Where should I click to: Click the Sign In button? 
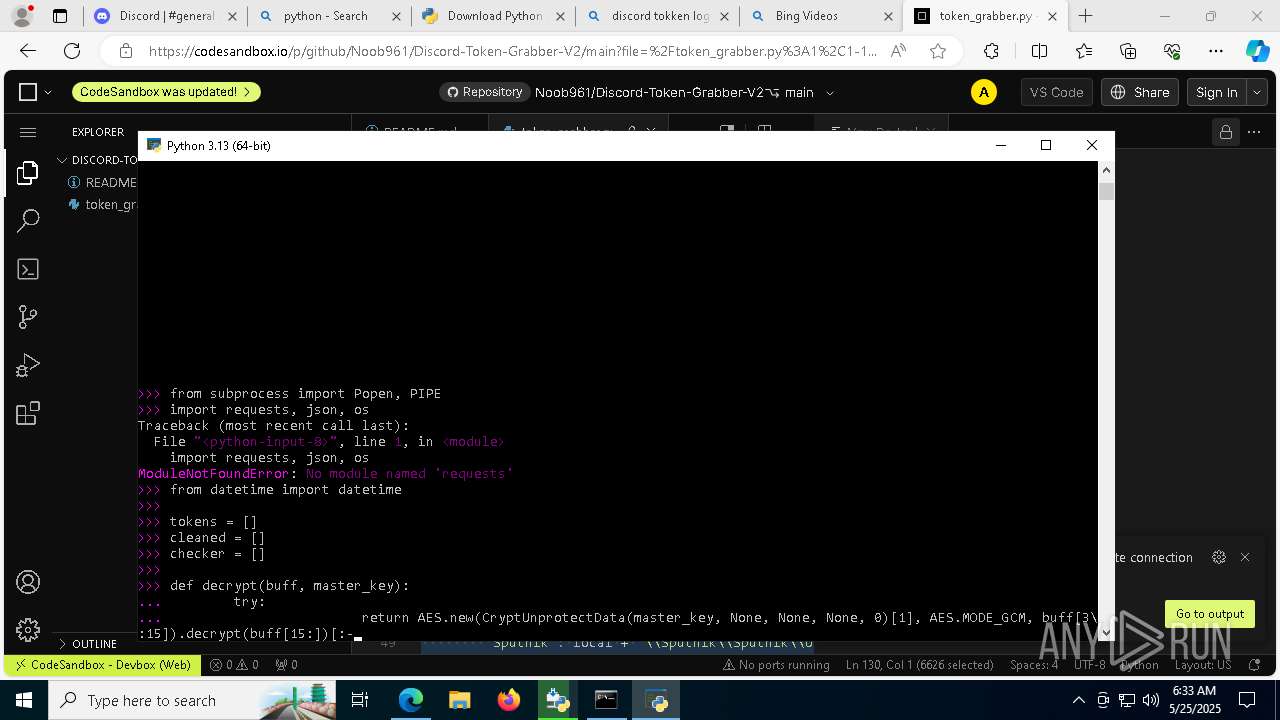[1217, 92]
